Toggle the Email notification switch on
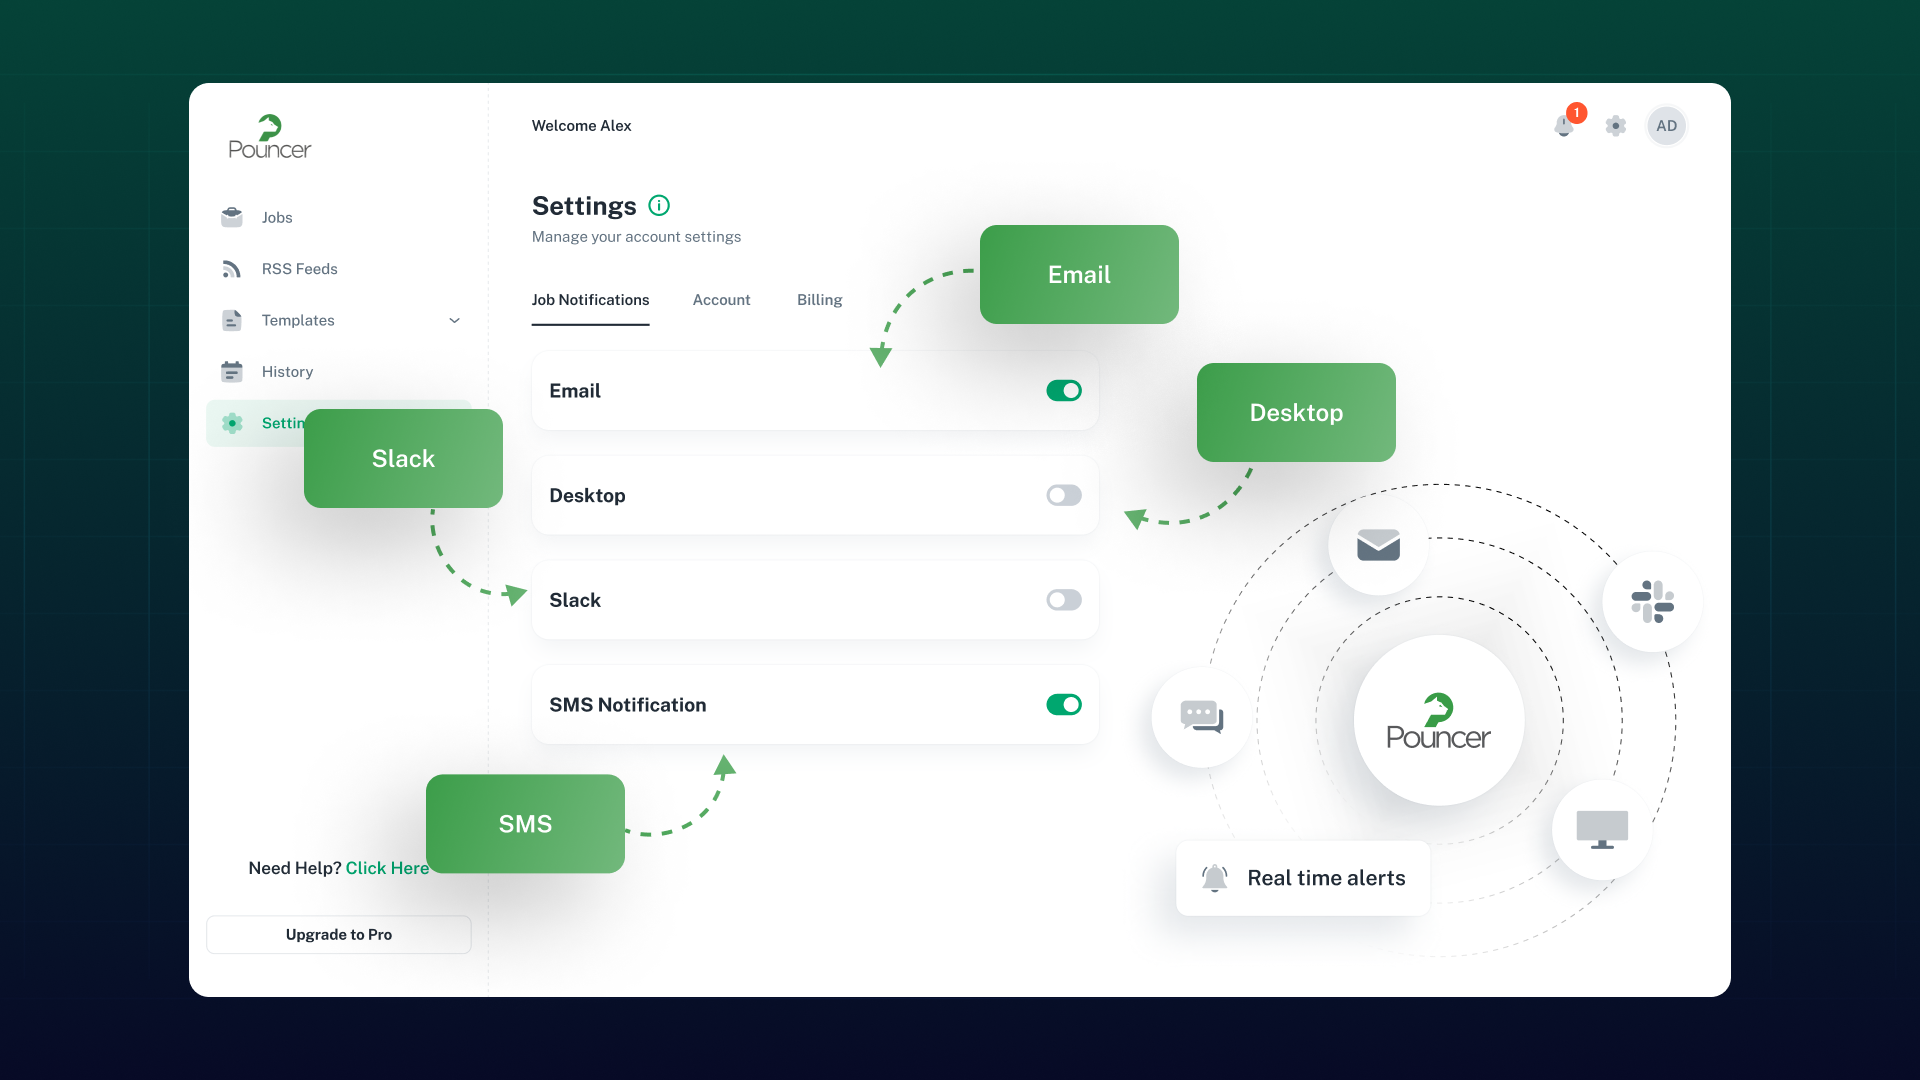This screenshot has width=1920, height=1080. pyautogui.click(x=1064, y=390)
